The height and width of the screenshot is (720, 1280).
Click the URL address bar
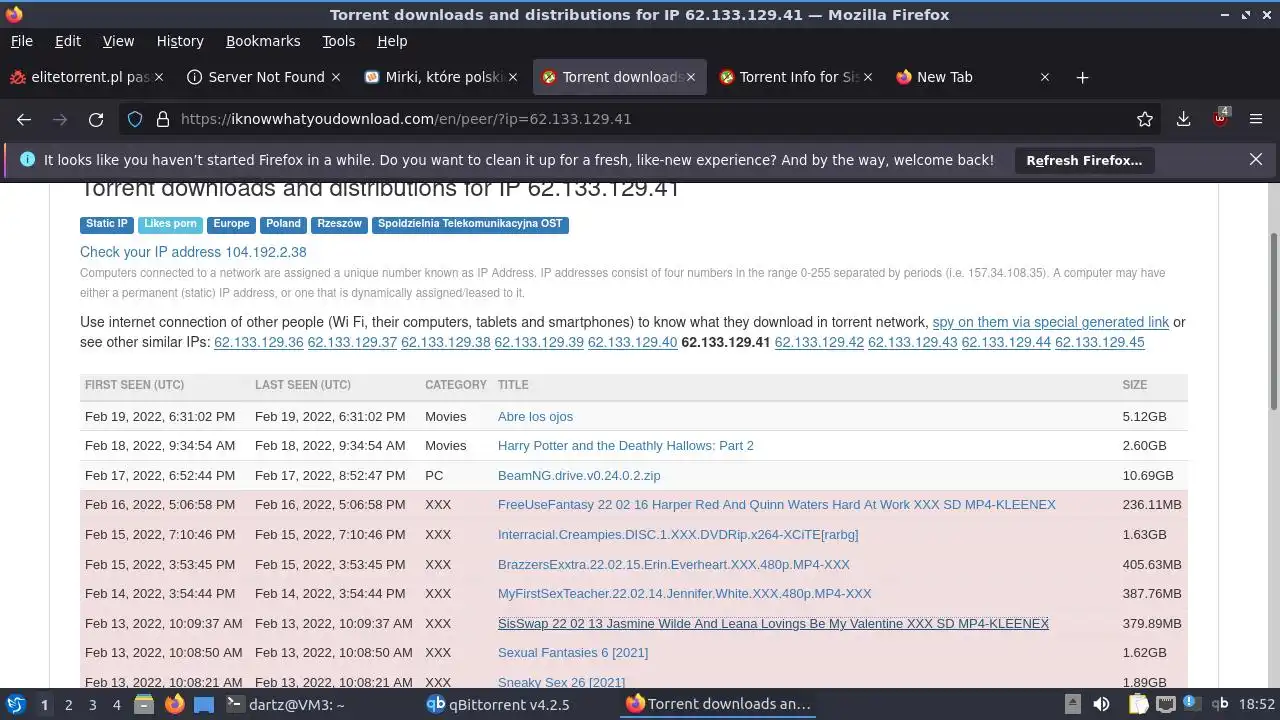(x=640, y=119)
